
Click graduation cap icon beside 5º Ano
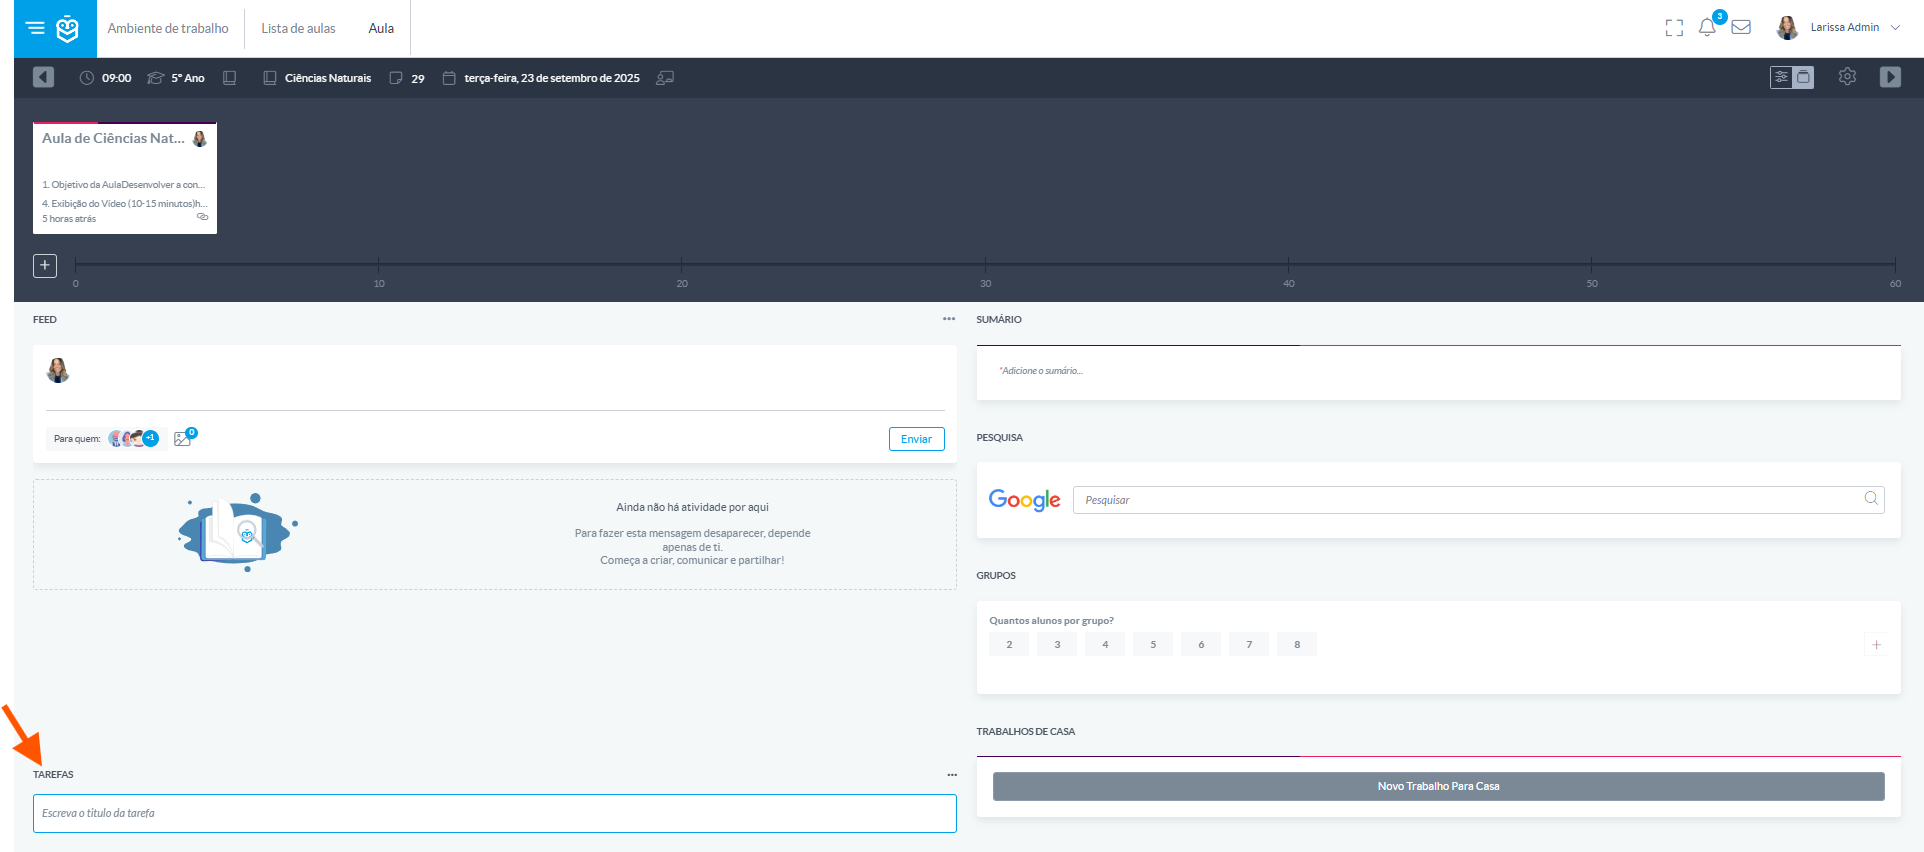point(156,78)
